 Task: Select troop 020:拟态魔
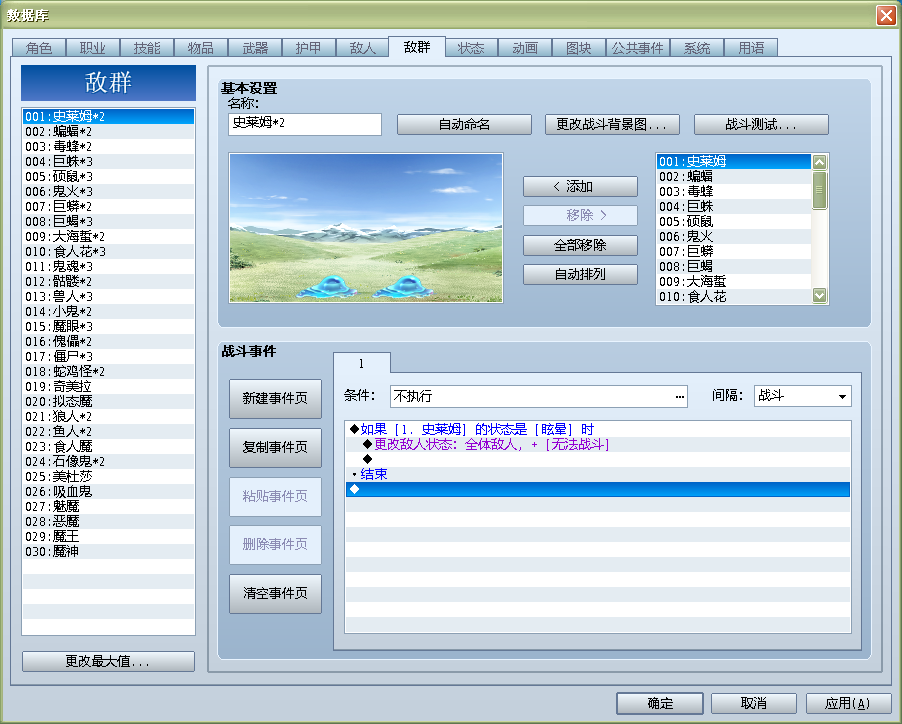[x=108, y=401]
